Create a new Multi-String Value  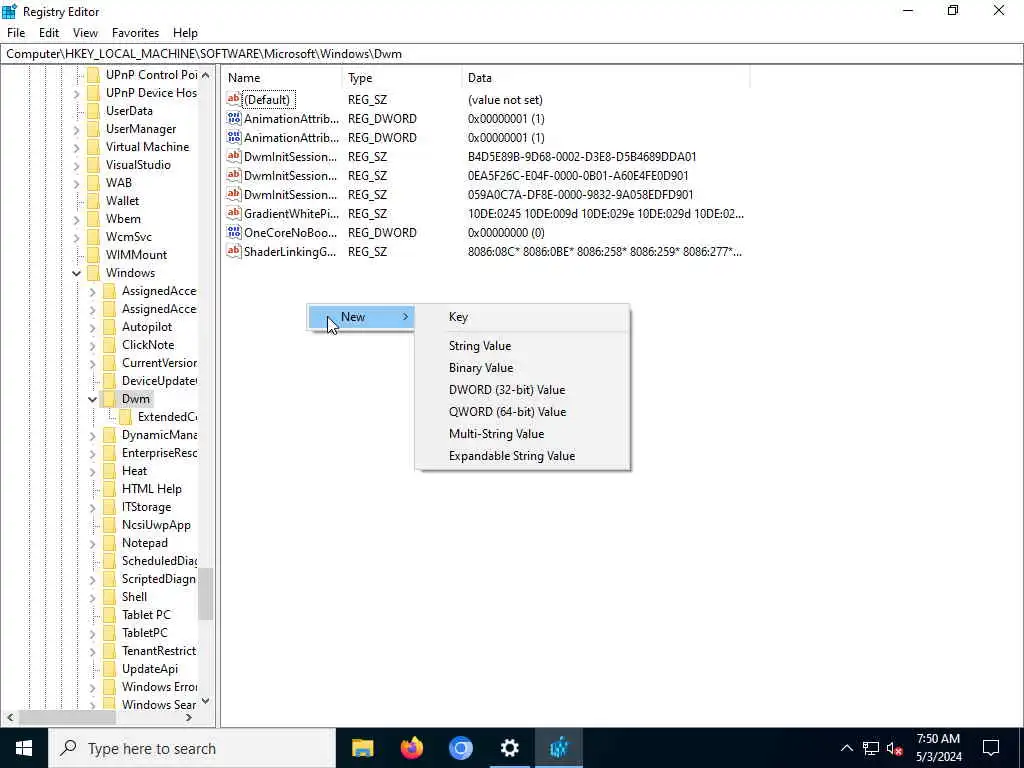(x=522, y=434)
